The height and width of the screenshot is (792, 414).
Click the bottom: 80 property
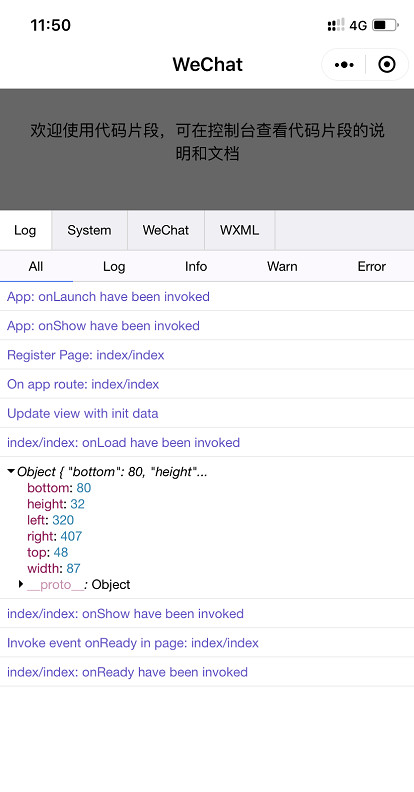click(59, 488)
